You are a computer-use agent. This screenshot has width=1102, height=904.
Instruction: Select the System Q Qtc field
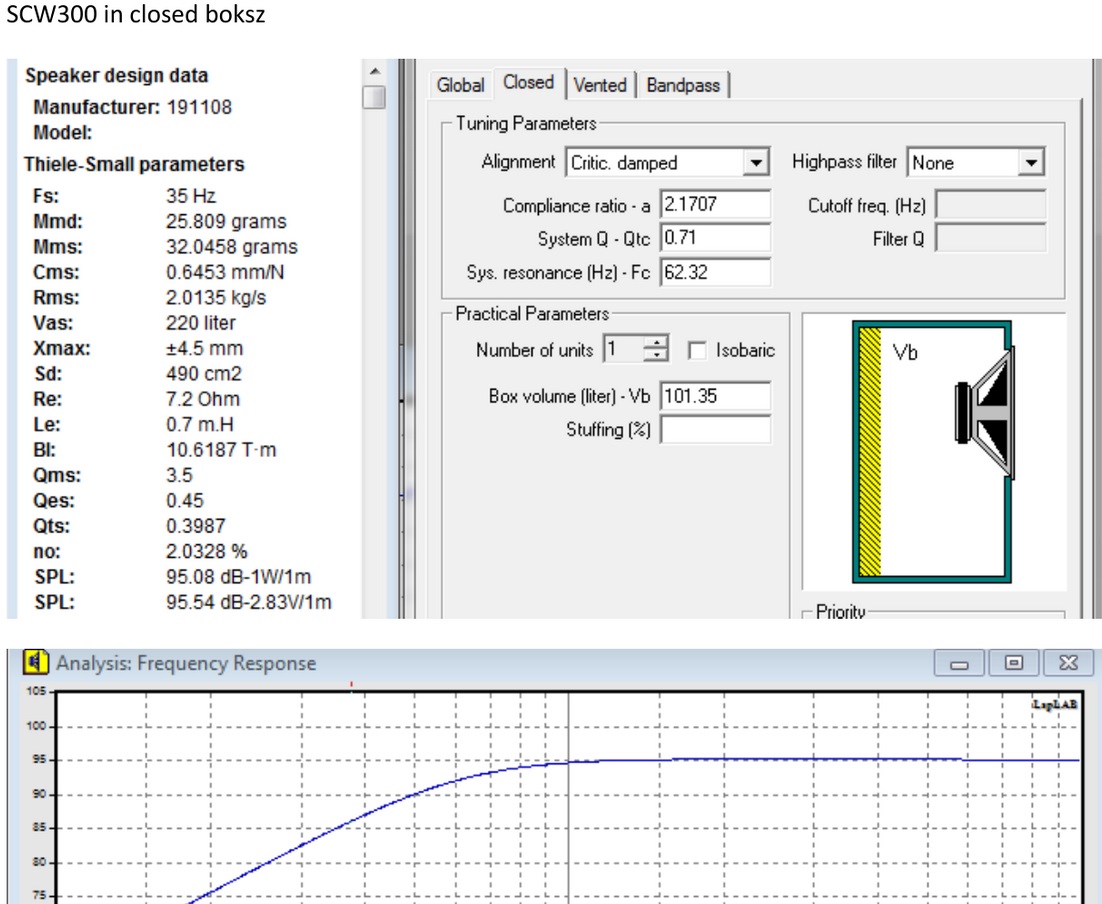click(715, 238)
